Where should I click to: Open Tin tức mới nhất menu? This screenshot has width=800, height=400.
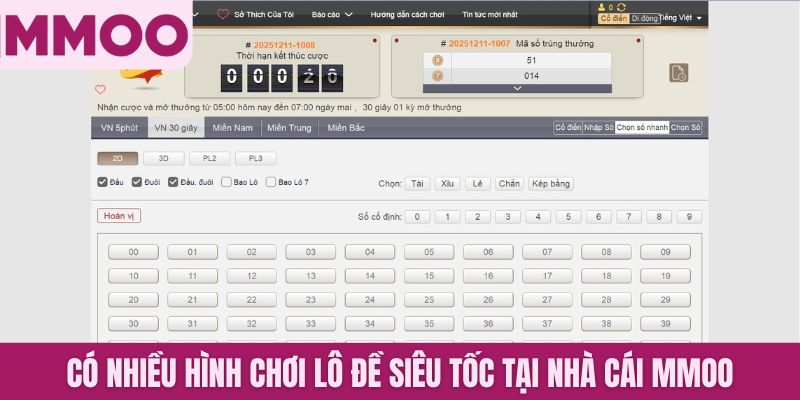pyautogui.click(x=490, y=15)
